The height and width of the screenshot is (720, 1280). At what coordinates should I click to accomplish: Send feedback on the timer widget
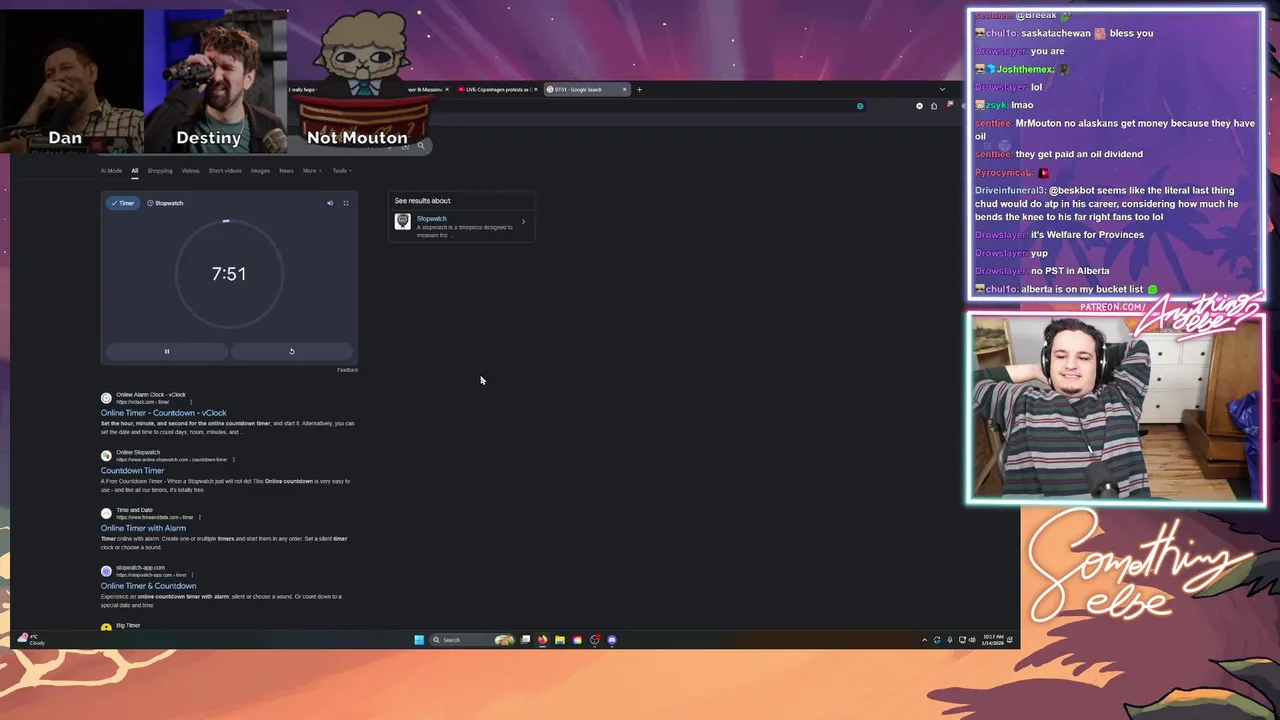click(x=347, y=370)
